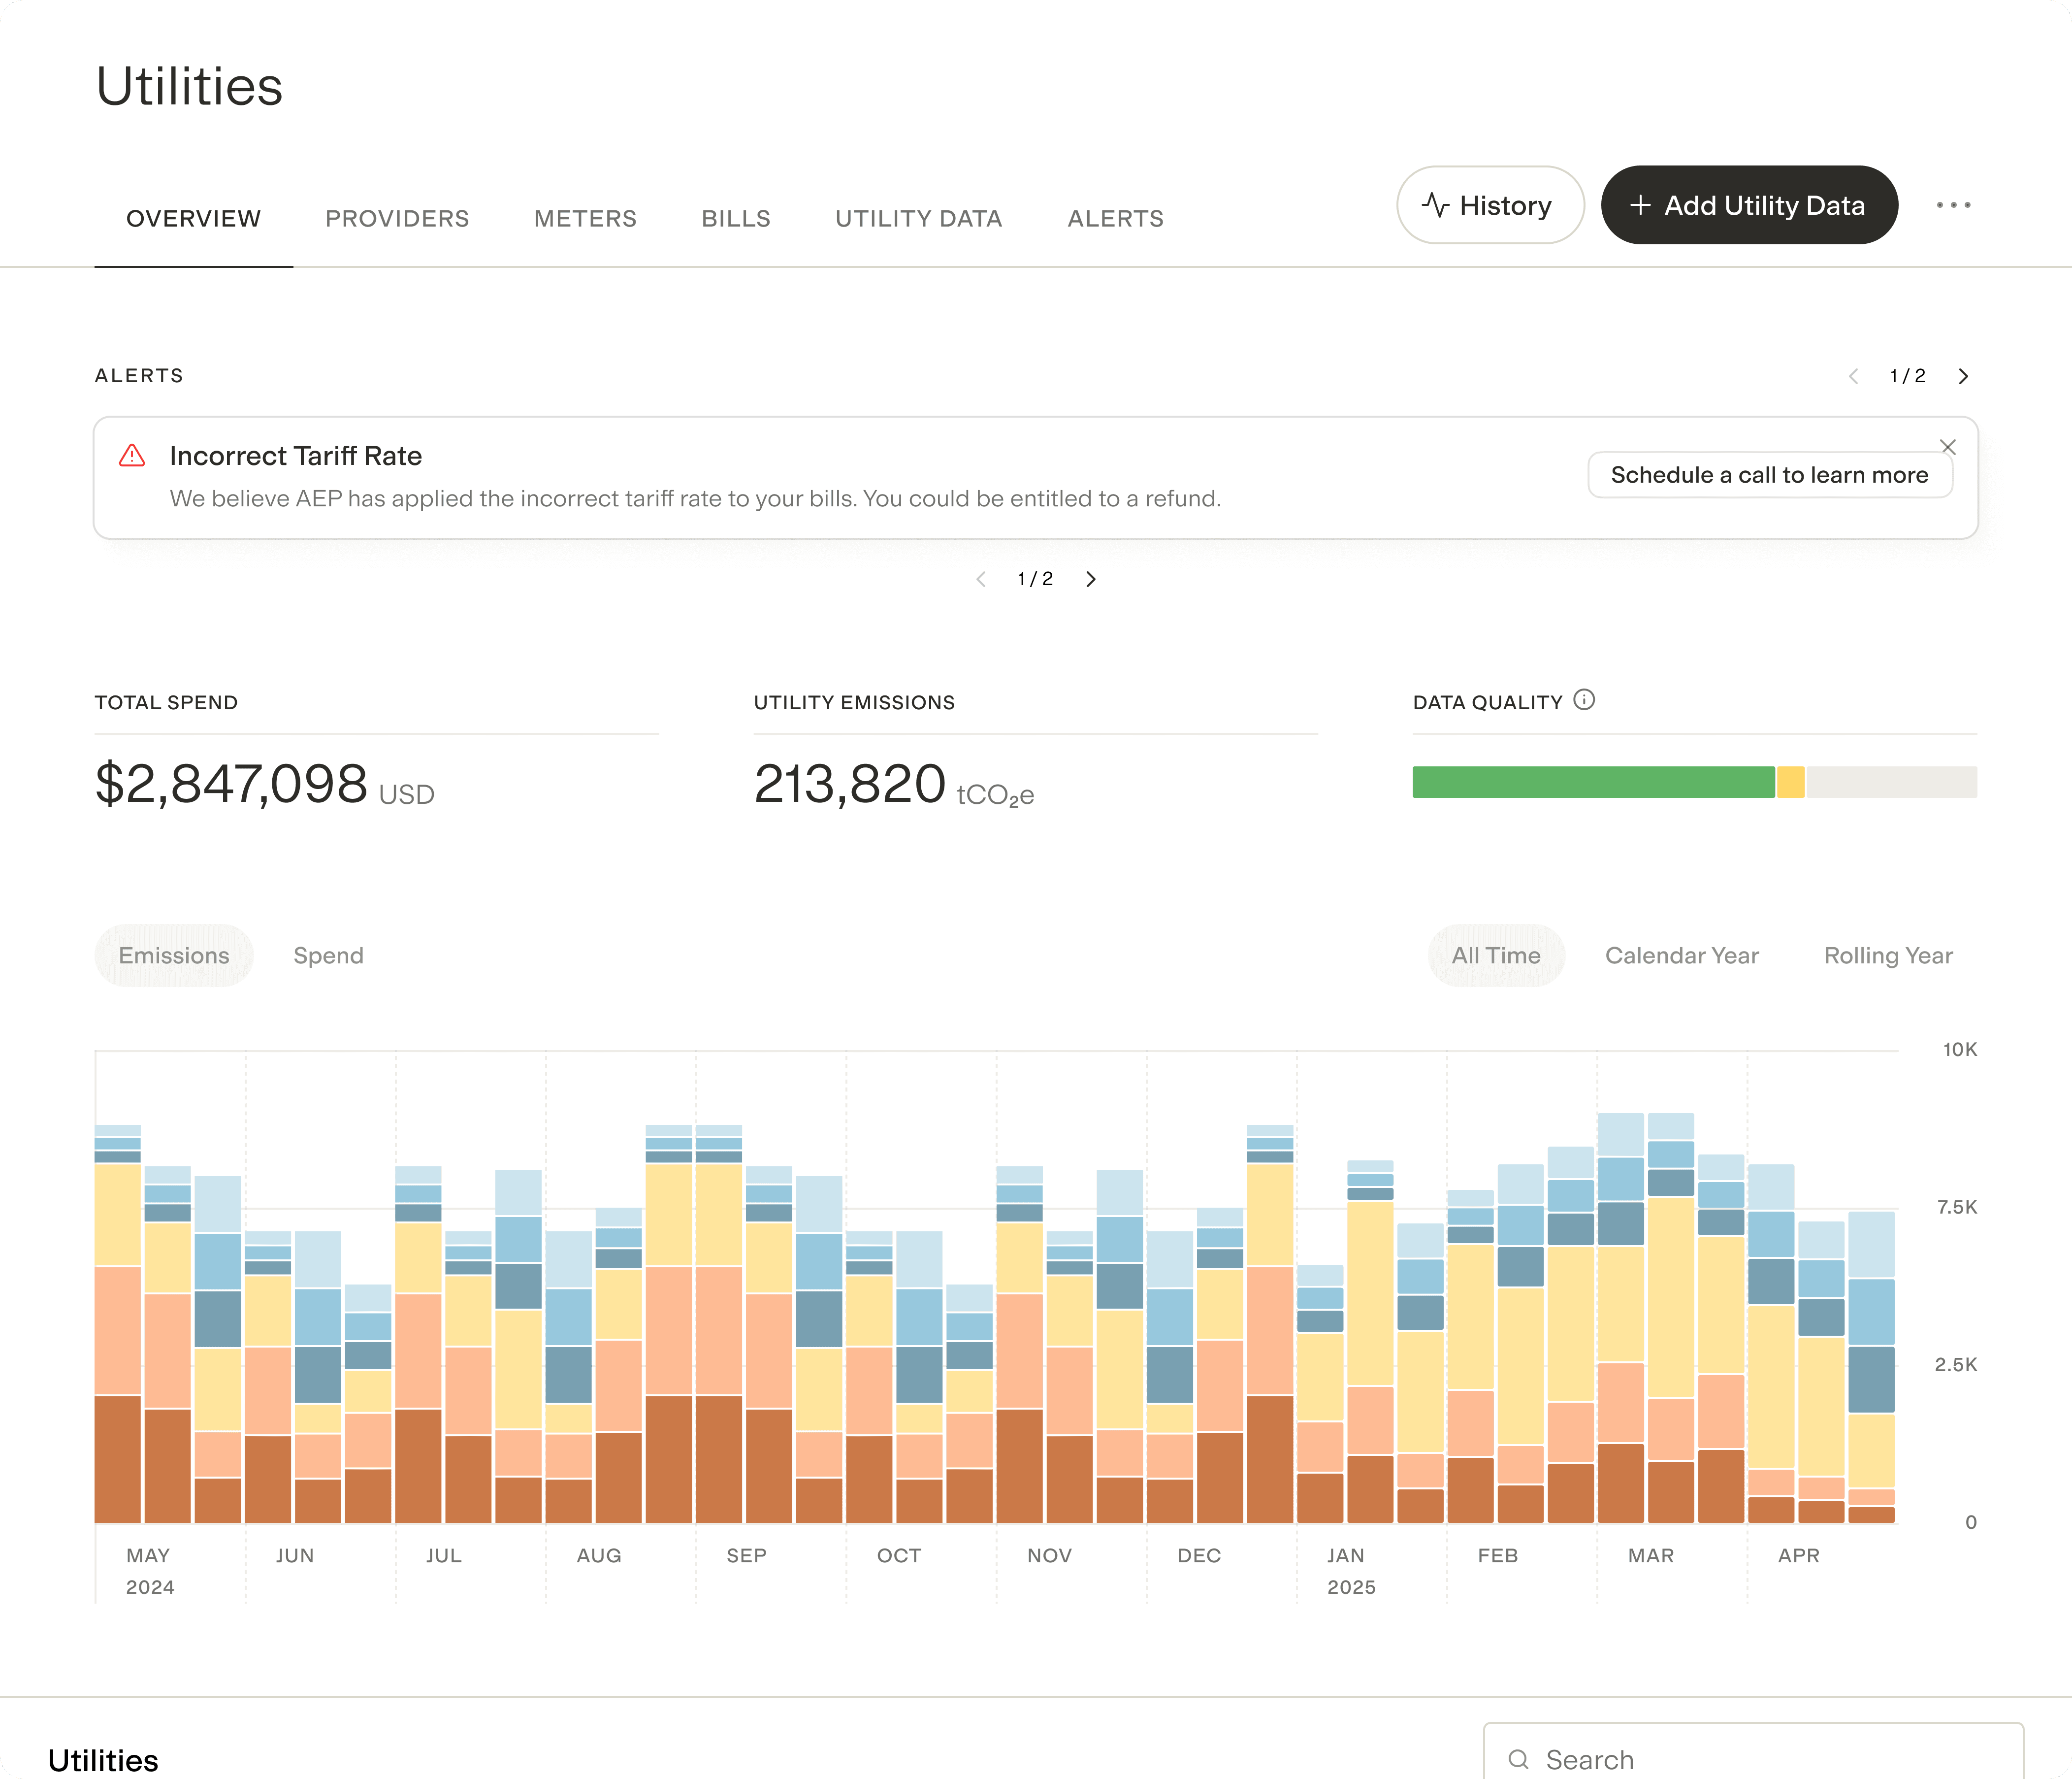Screen dimensions: 2072x1779
Task: Click the 10K y-axis label
Action: 1959,1049
